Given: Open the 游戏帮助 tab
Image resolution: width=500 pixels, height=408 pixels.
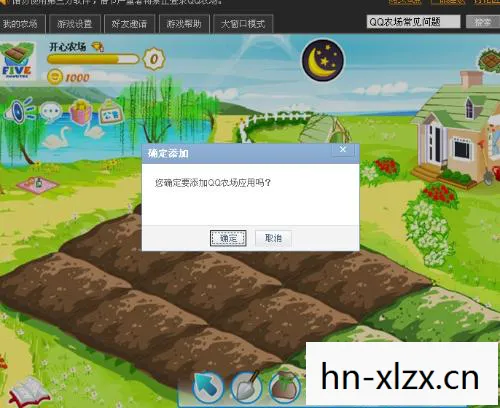Looking at the screenshot, I should coord(184,24).
